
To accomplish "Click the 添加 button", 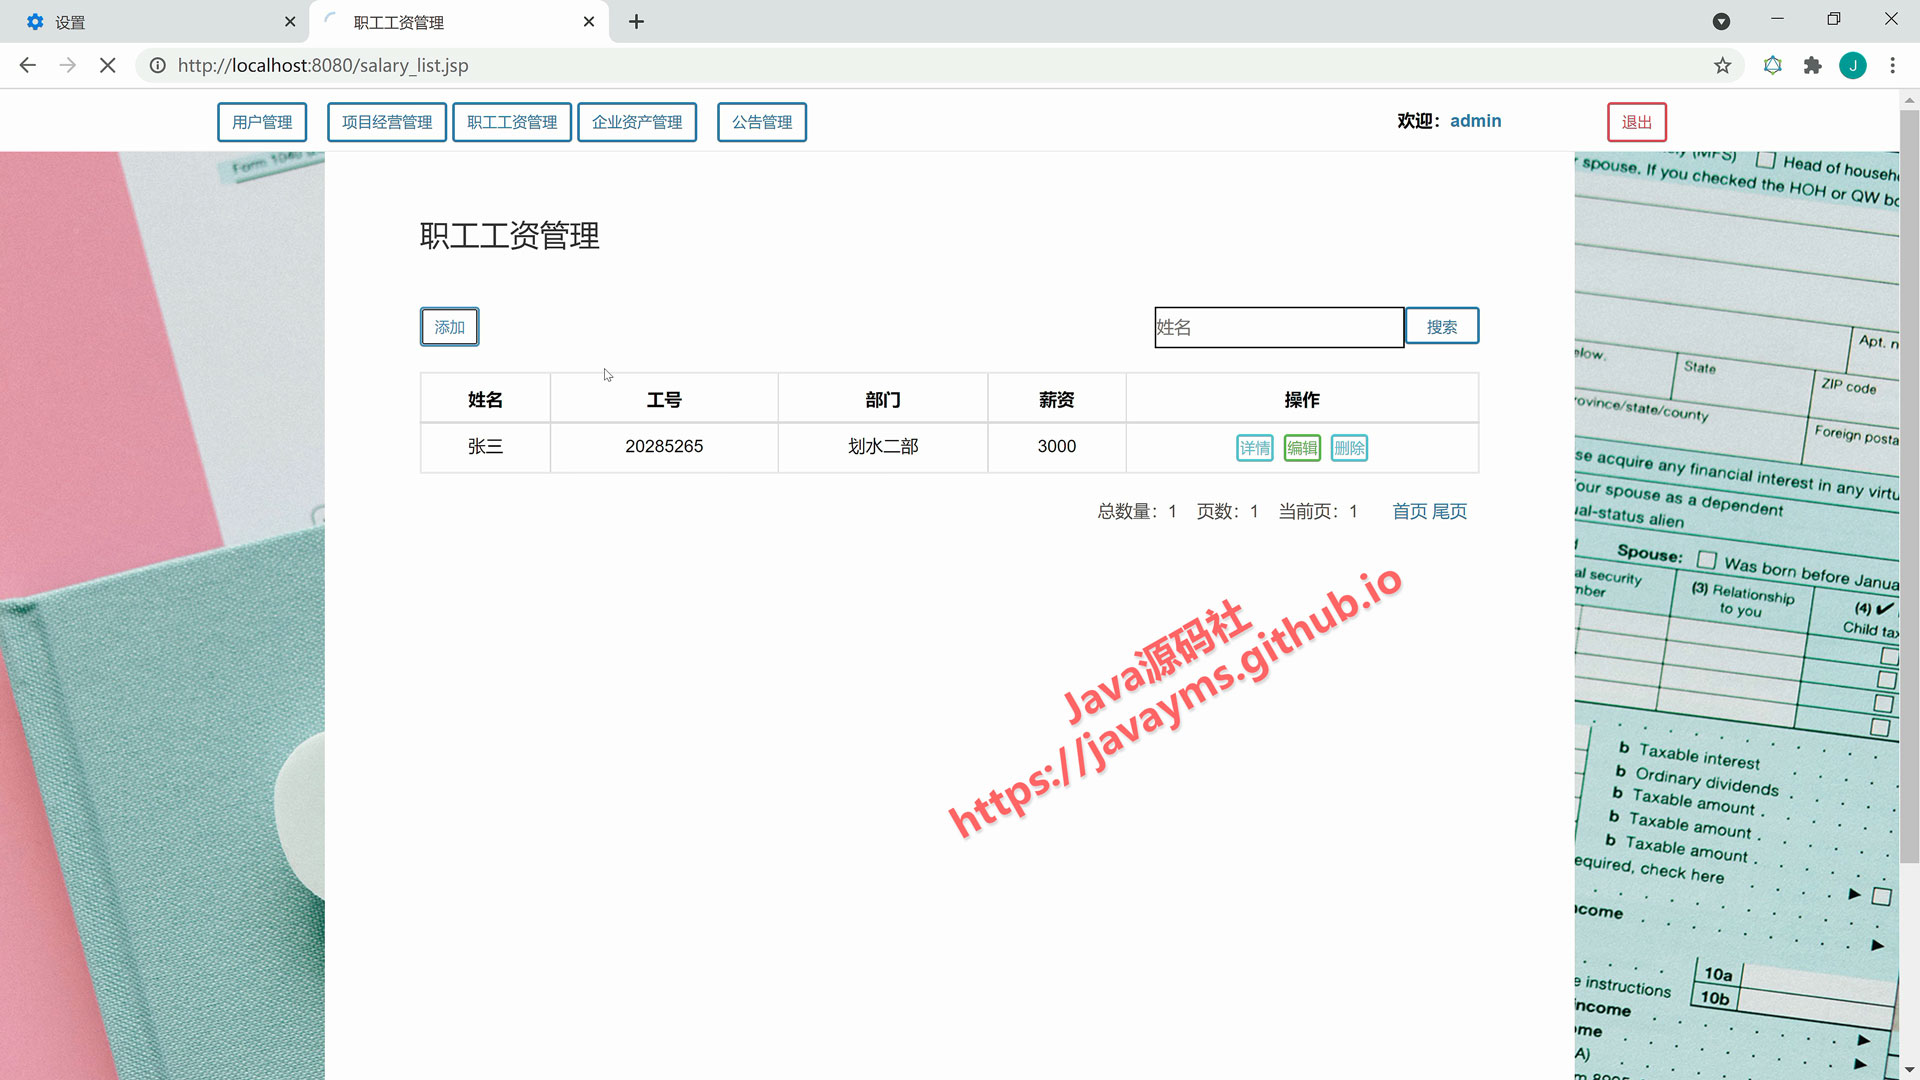I will [x=450, y=327].
